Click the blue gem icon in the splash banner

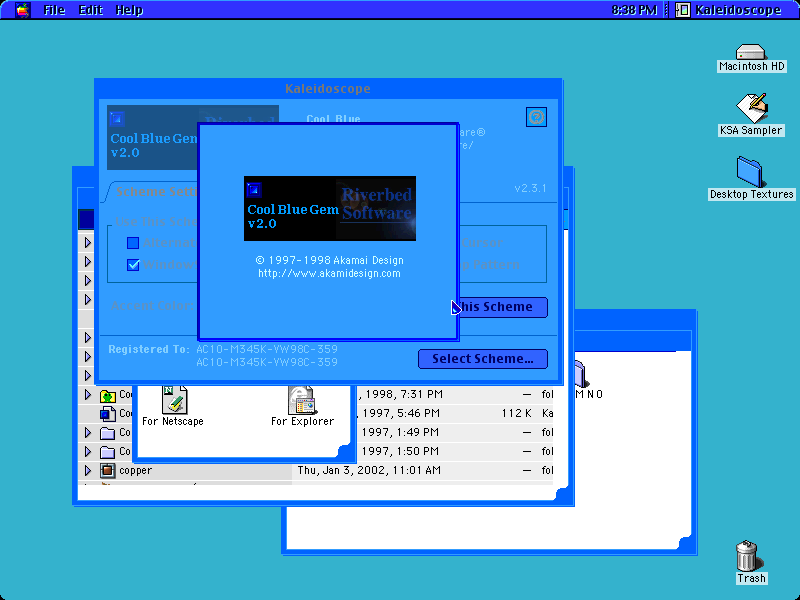(254, 190)
